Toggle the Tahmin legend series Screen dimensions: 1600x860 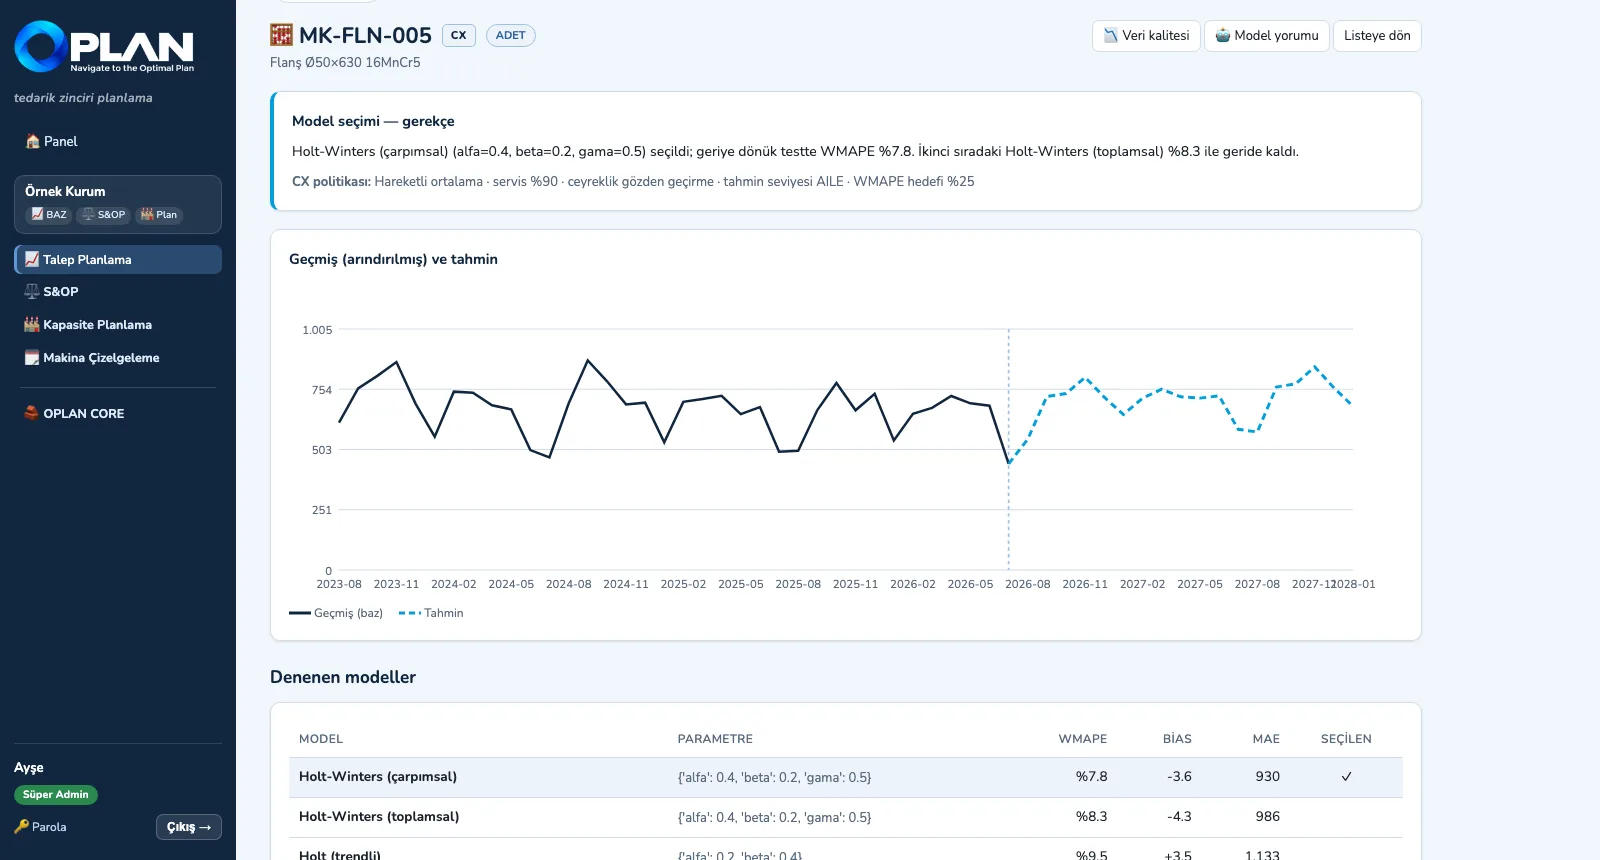pos(431,613)
